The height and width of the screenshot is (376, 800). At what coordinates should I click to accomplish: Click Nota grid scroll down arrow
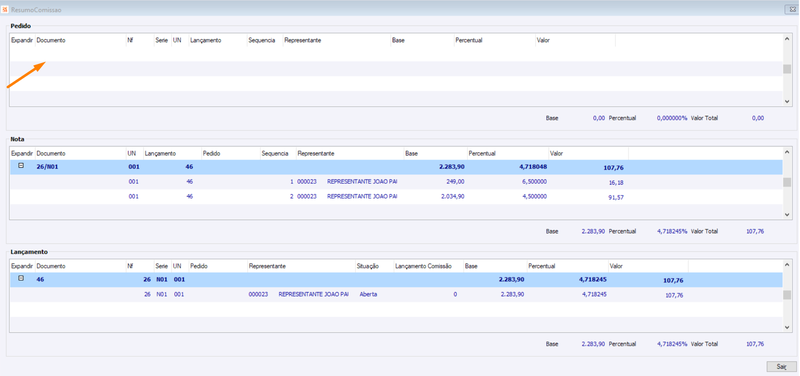(787, 215)
